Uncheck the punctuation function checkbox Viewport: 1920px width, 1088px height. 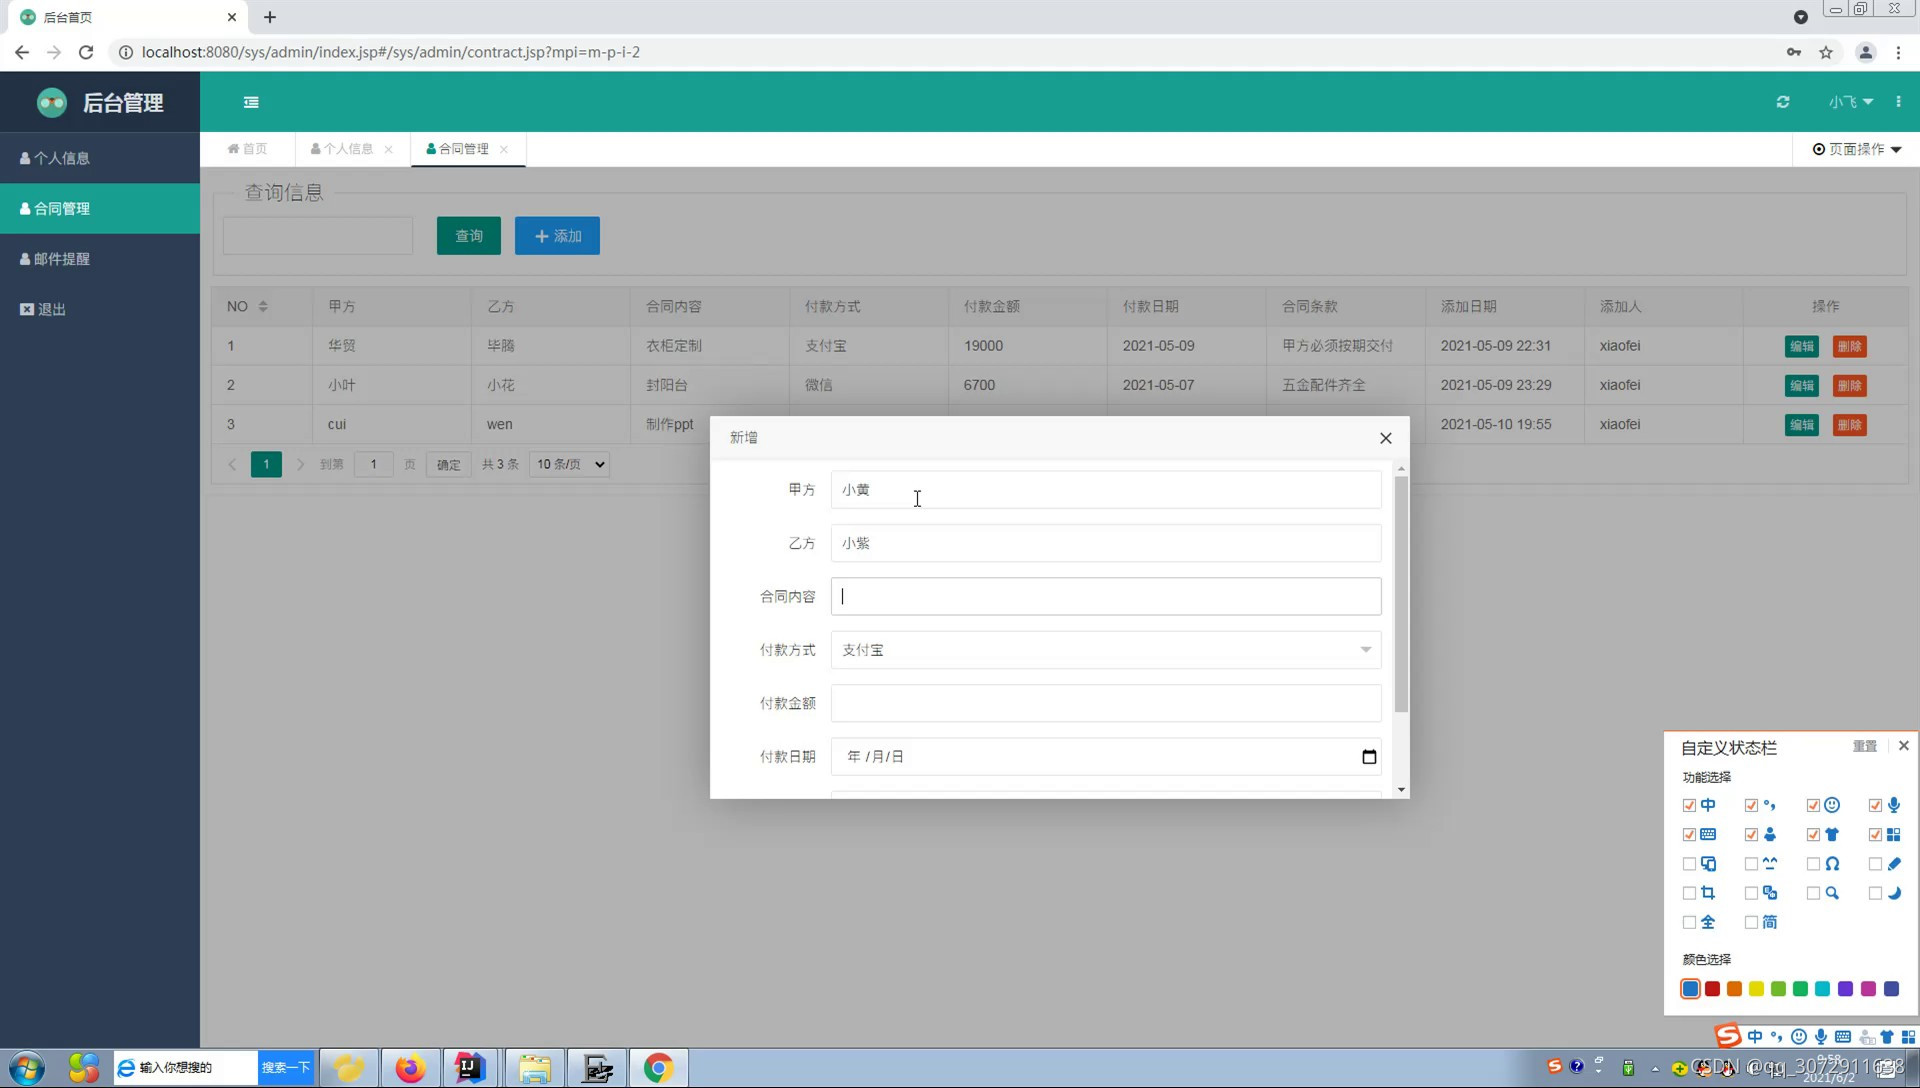tap(1751, 805)
